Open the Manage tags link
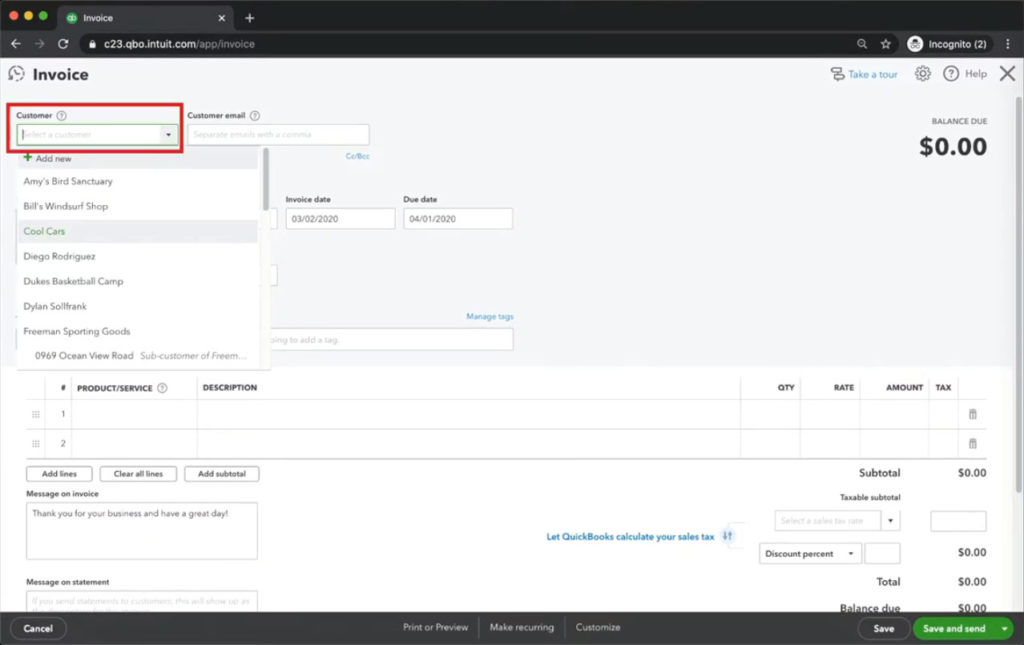The height and width of the screenshot is (645, 1024). coord(490,317)
